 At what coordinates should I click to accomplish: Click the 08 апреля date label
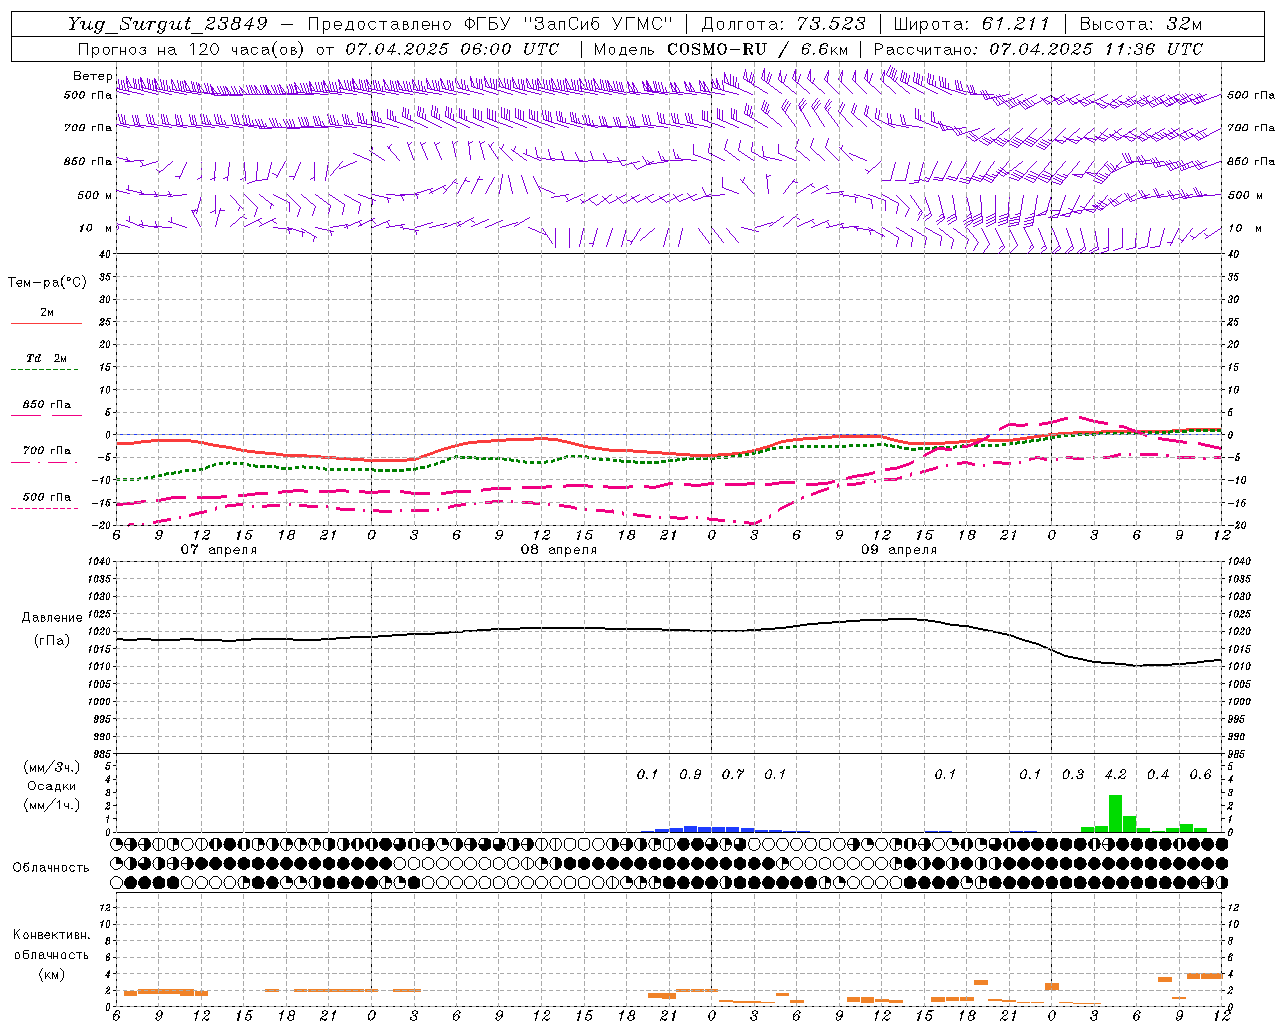(558, 550)
